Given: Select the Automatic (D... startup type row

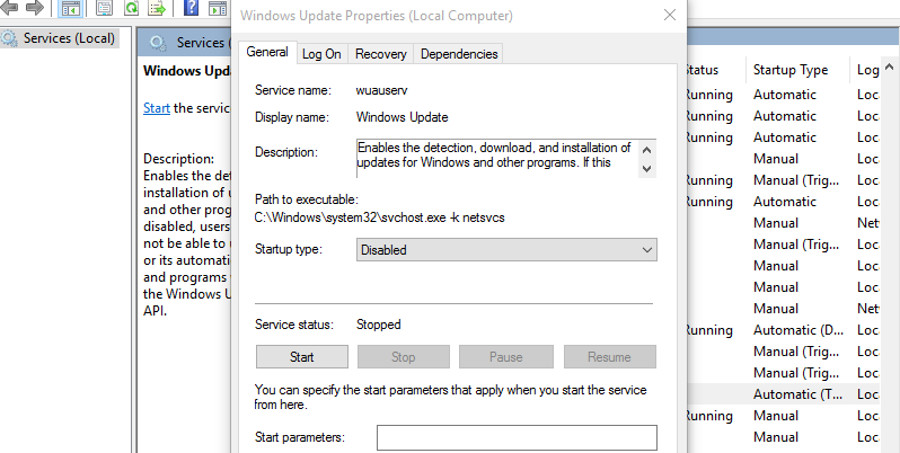Looking at the screenshot, I should click(798, 330).
